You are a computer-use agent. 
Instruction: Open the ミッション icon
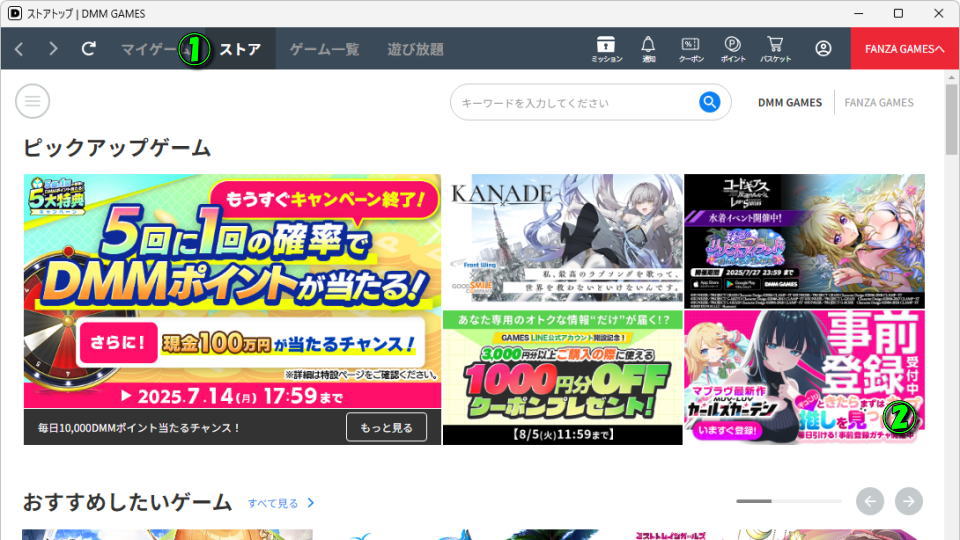[x=606, y=49]
